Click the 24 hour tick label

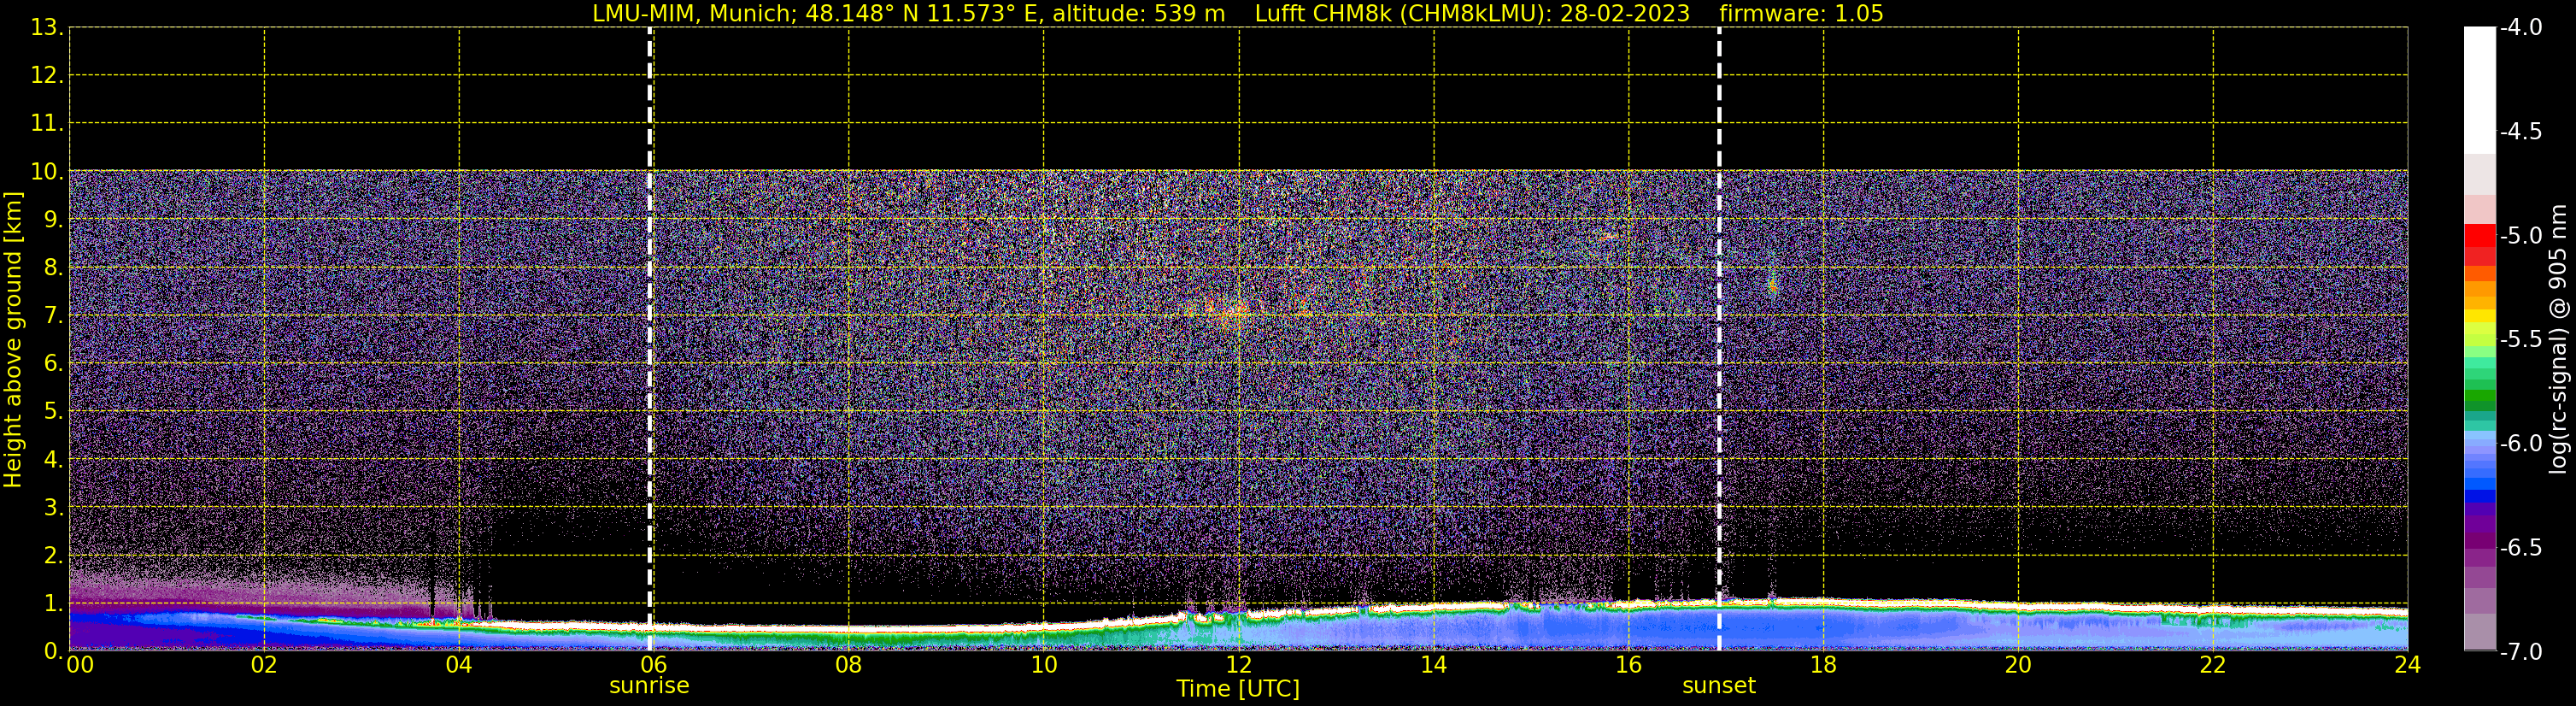[2407, 665]
